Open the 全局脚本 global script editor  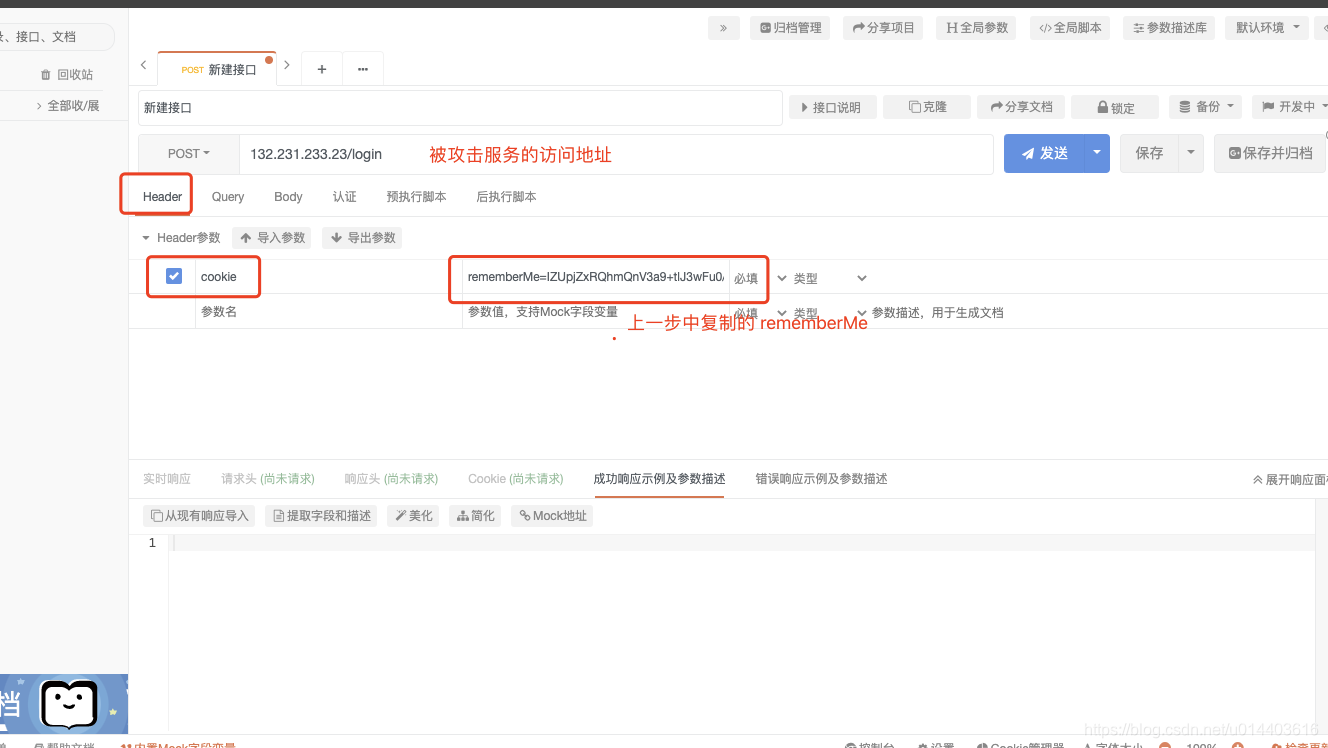1069,27
